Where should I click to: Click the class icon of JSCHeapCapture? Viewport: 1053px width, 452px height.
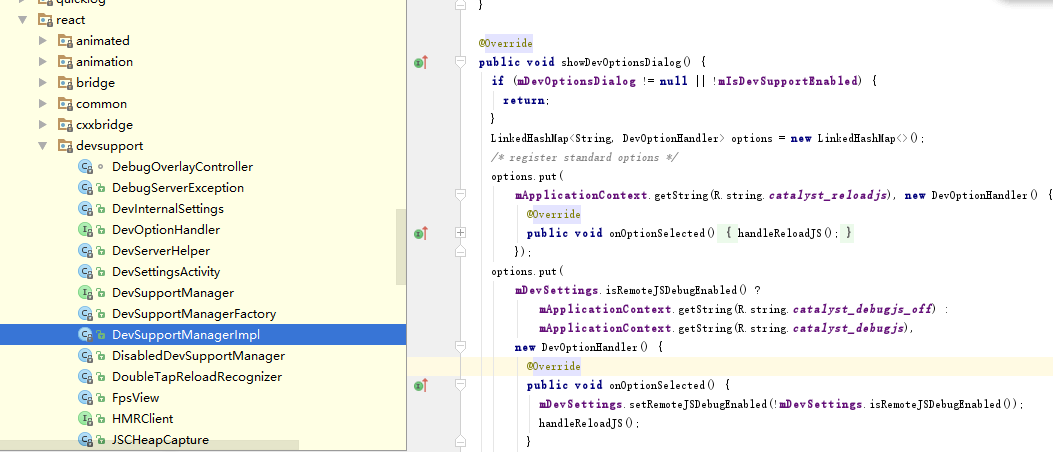(x=85, y=440)
